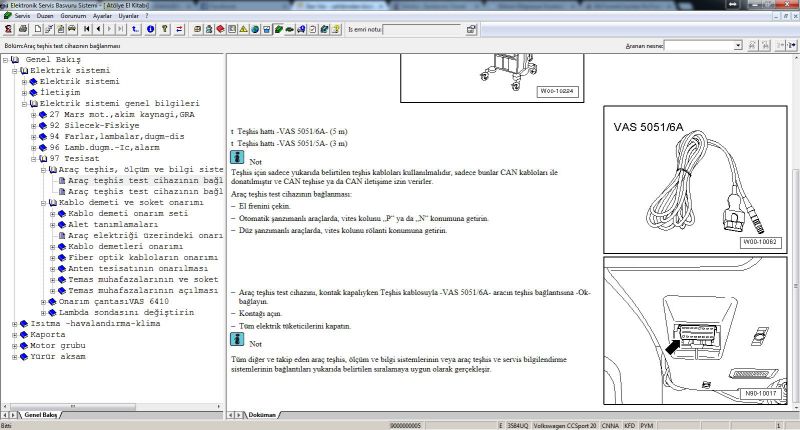Click 'Volkswagen CCSport 20' in status bar
This screenshot has height=430, width=800.
564,425
